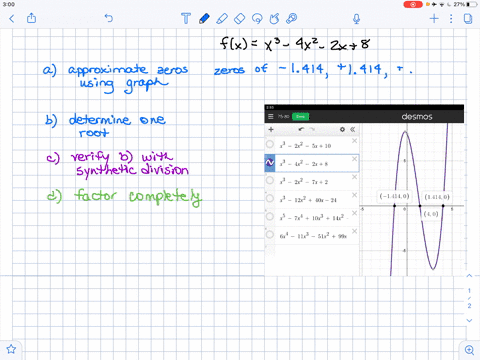Go back with the left chevron
480x360 pixels.
click(x=12, y=18)
